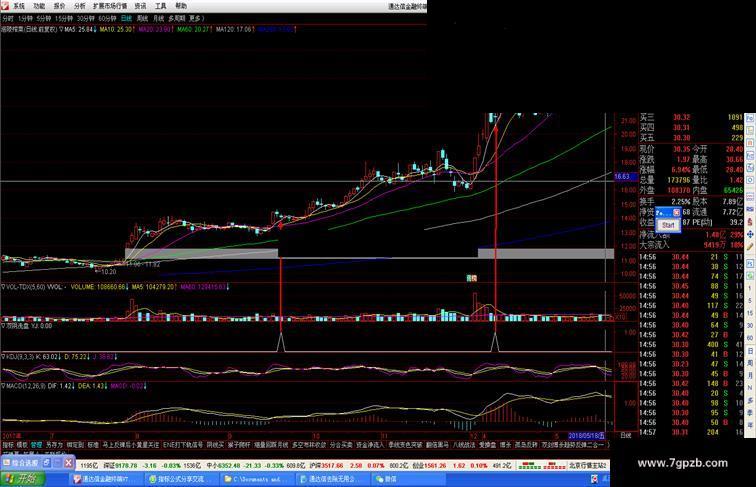
Task: Click 北京行情主站2 server status
Action: [588, 465]
